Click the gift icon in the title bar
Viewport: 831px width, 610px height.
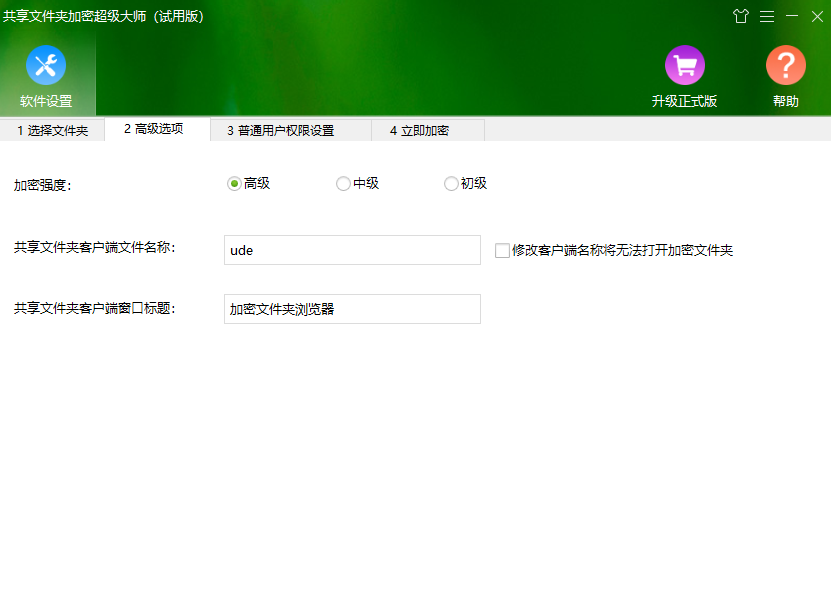(x=741, y=16)
